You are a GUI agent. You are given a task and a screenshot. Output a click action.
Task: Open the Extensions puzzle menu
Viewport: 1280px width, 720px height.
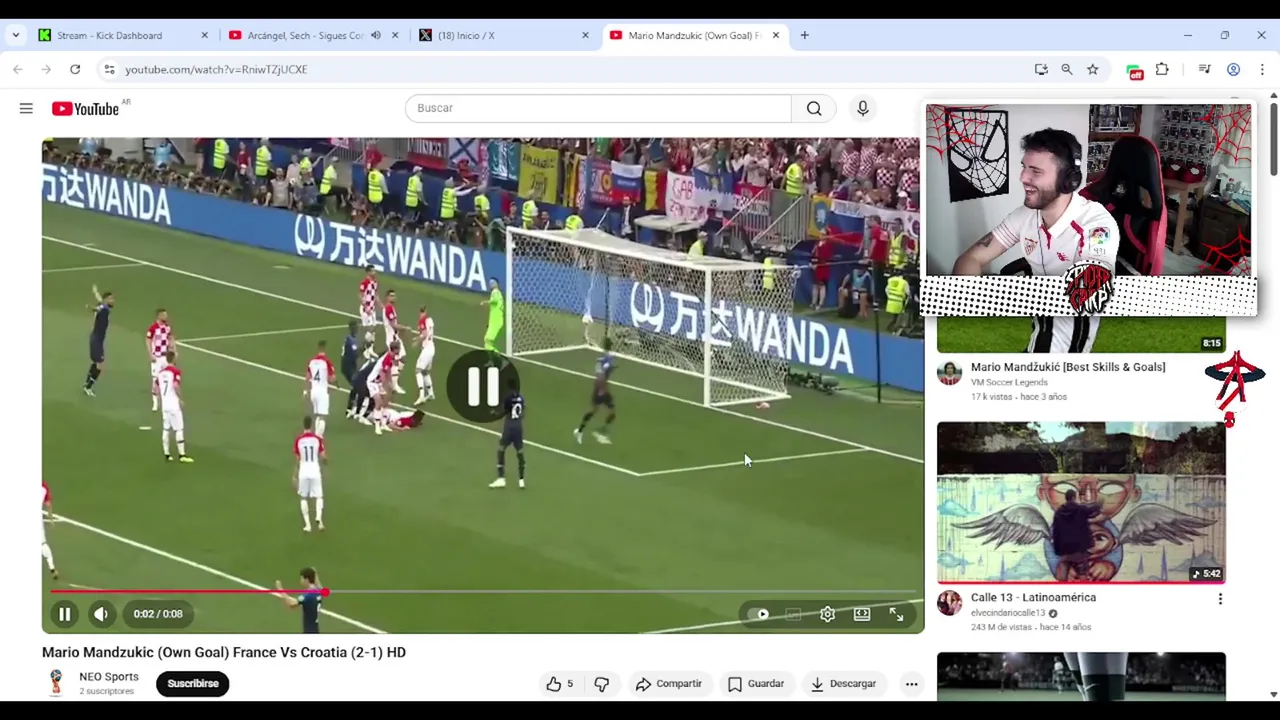[1162, 69]
